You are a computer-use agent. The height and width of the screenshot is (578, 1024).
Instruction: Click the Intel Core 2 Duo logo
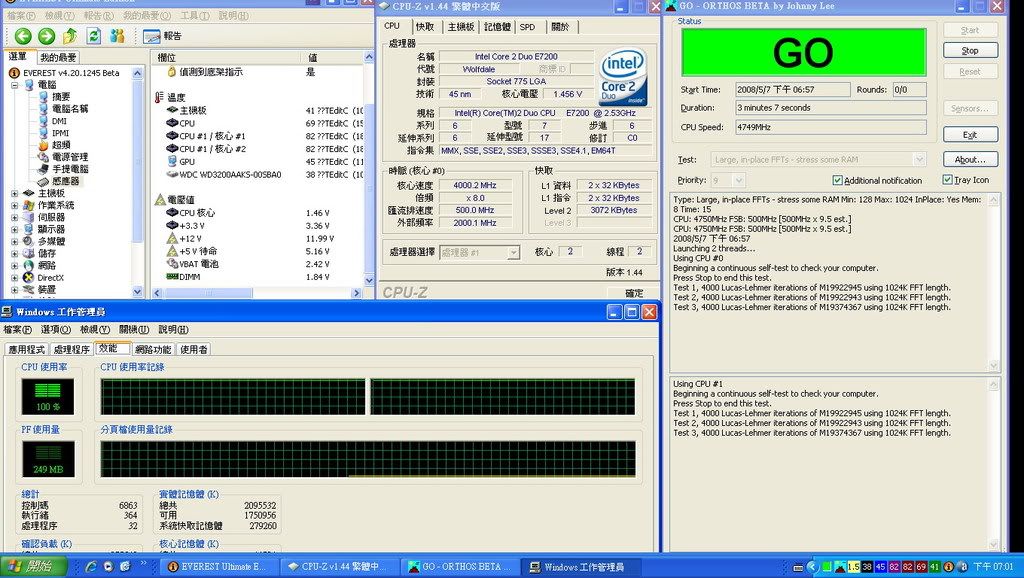point(623,76)
